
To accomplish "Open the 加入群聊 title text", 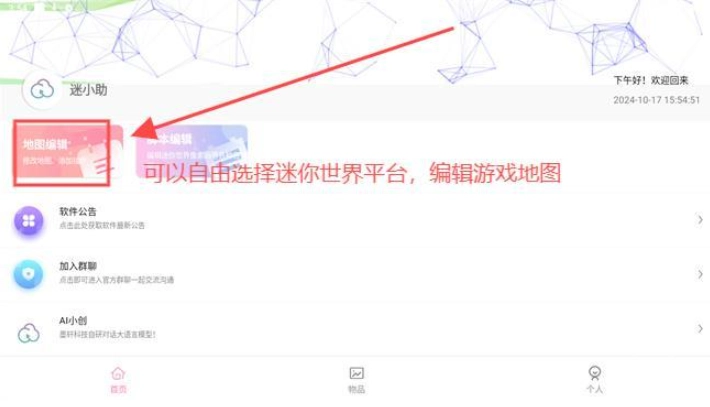I will 78,266.
